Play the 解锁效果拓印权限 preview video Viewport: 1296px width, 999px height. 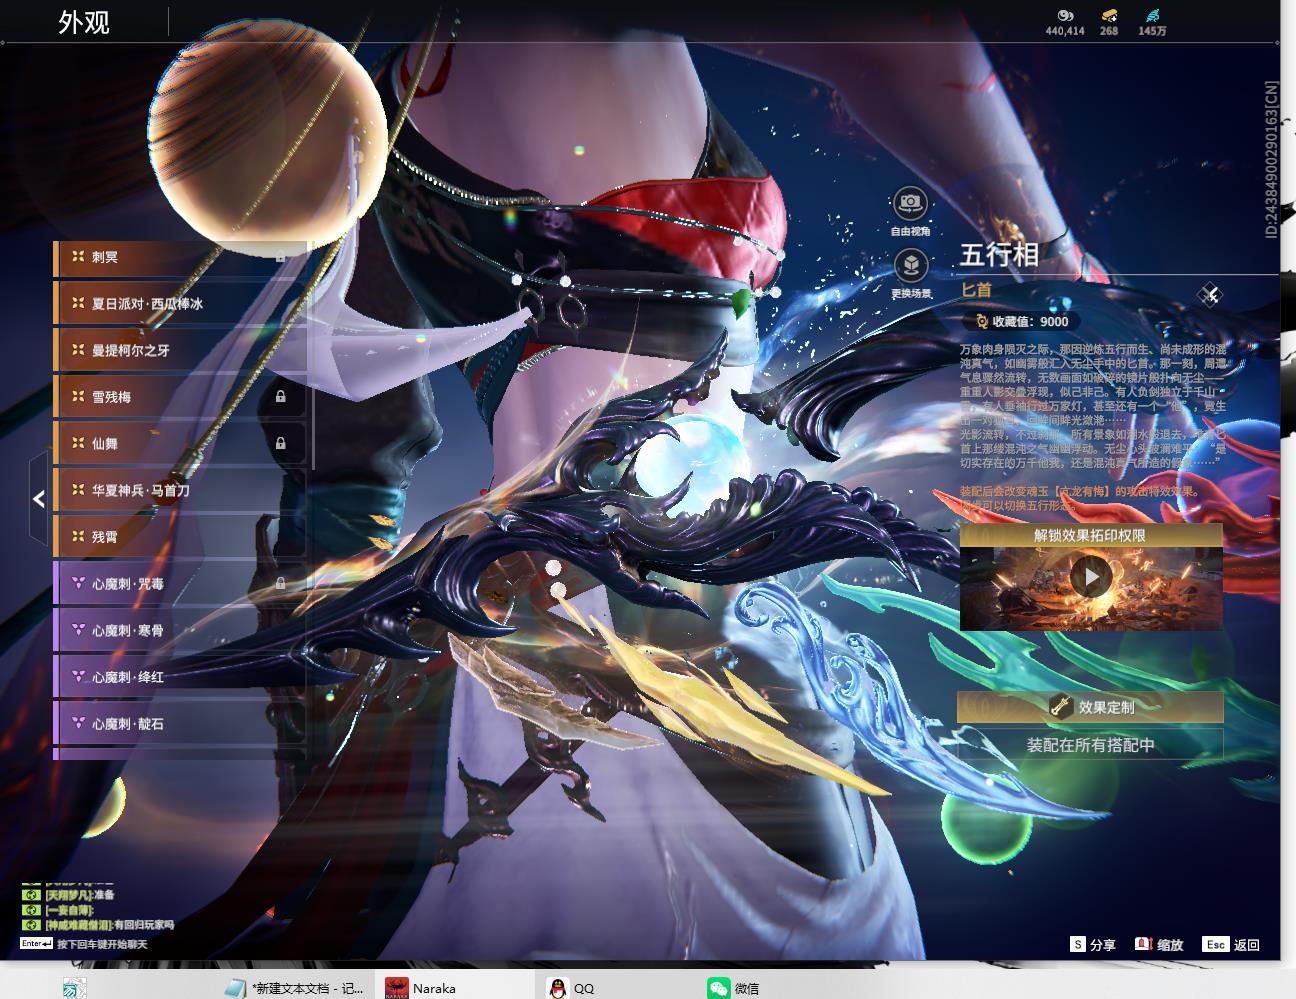1091,577
